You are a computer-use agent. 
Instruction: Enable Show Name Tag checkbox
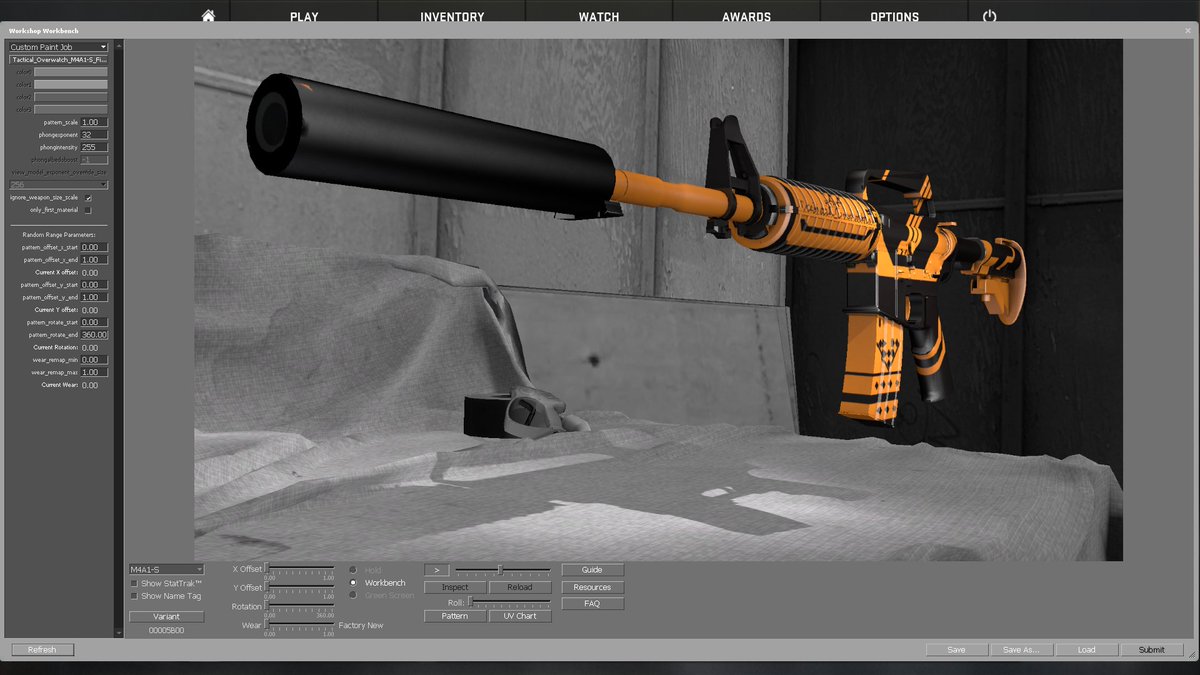[x=135, y=596]
